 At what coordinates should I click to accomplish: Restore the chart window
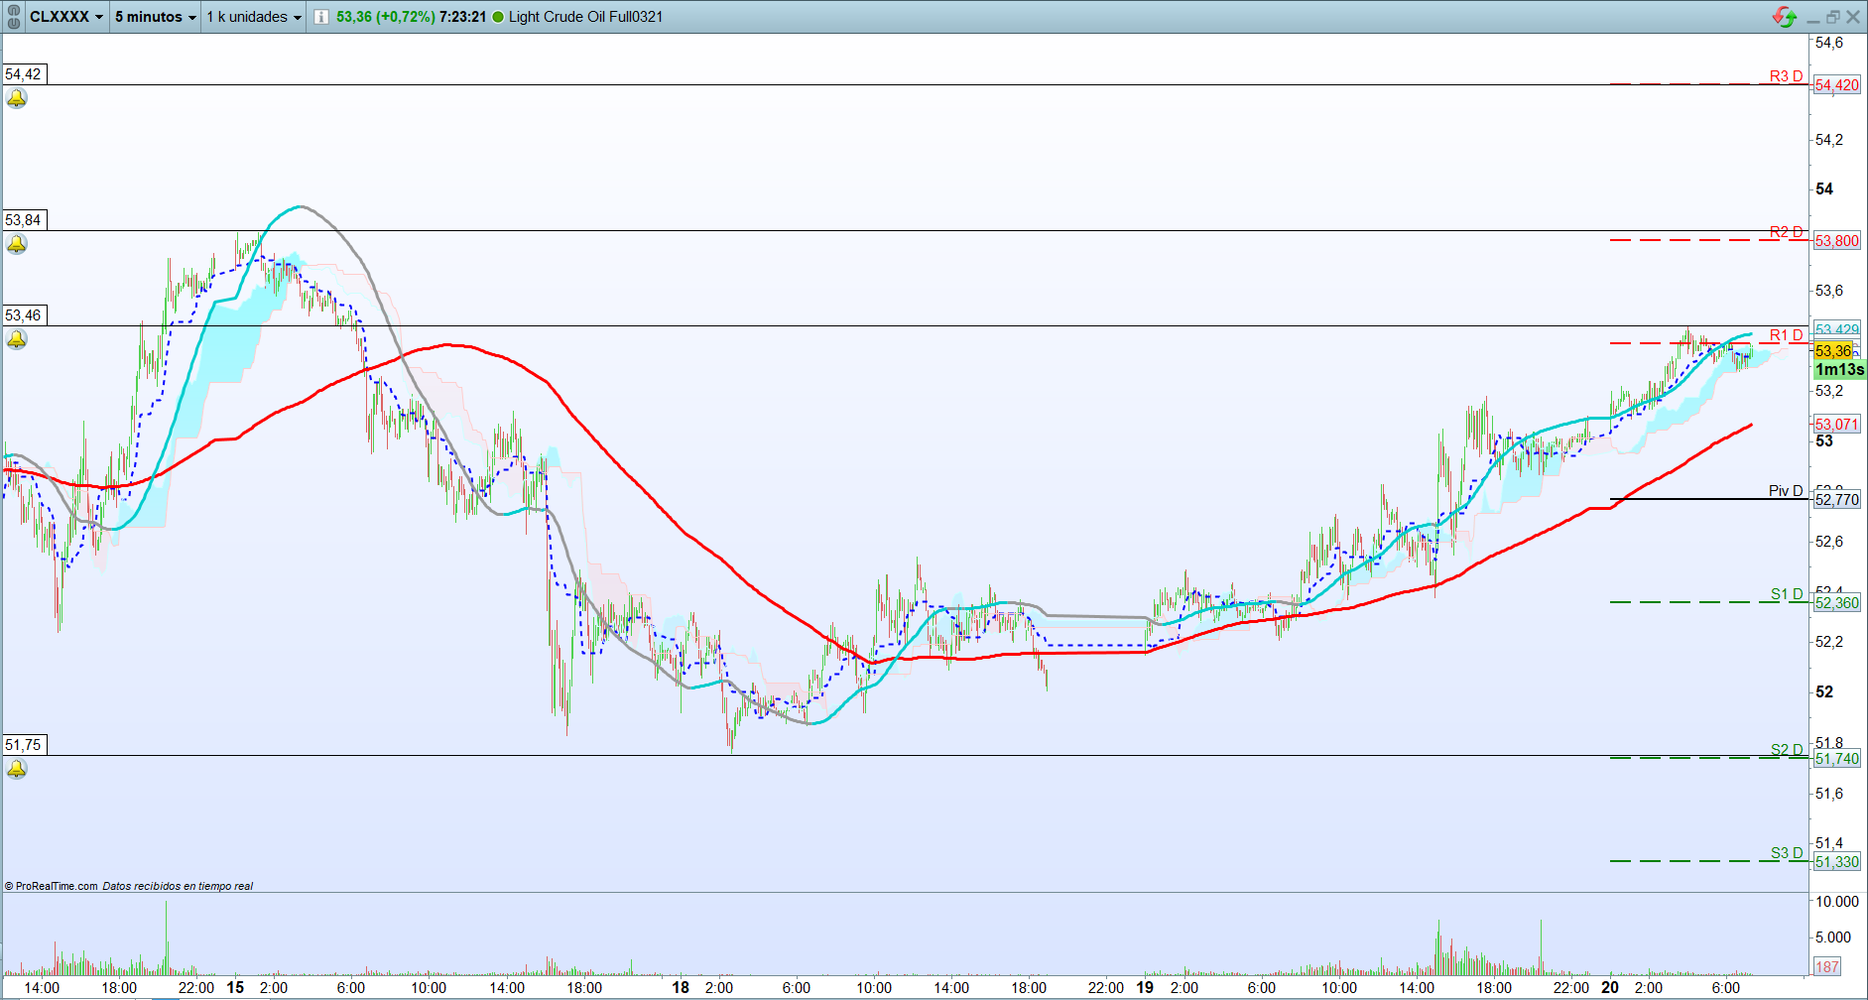1833,17
